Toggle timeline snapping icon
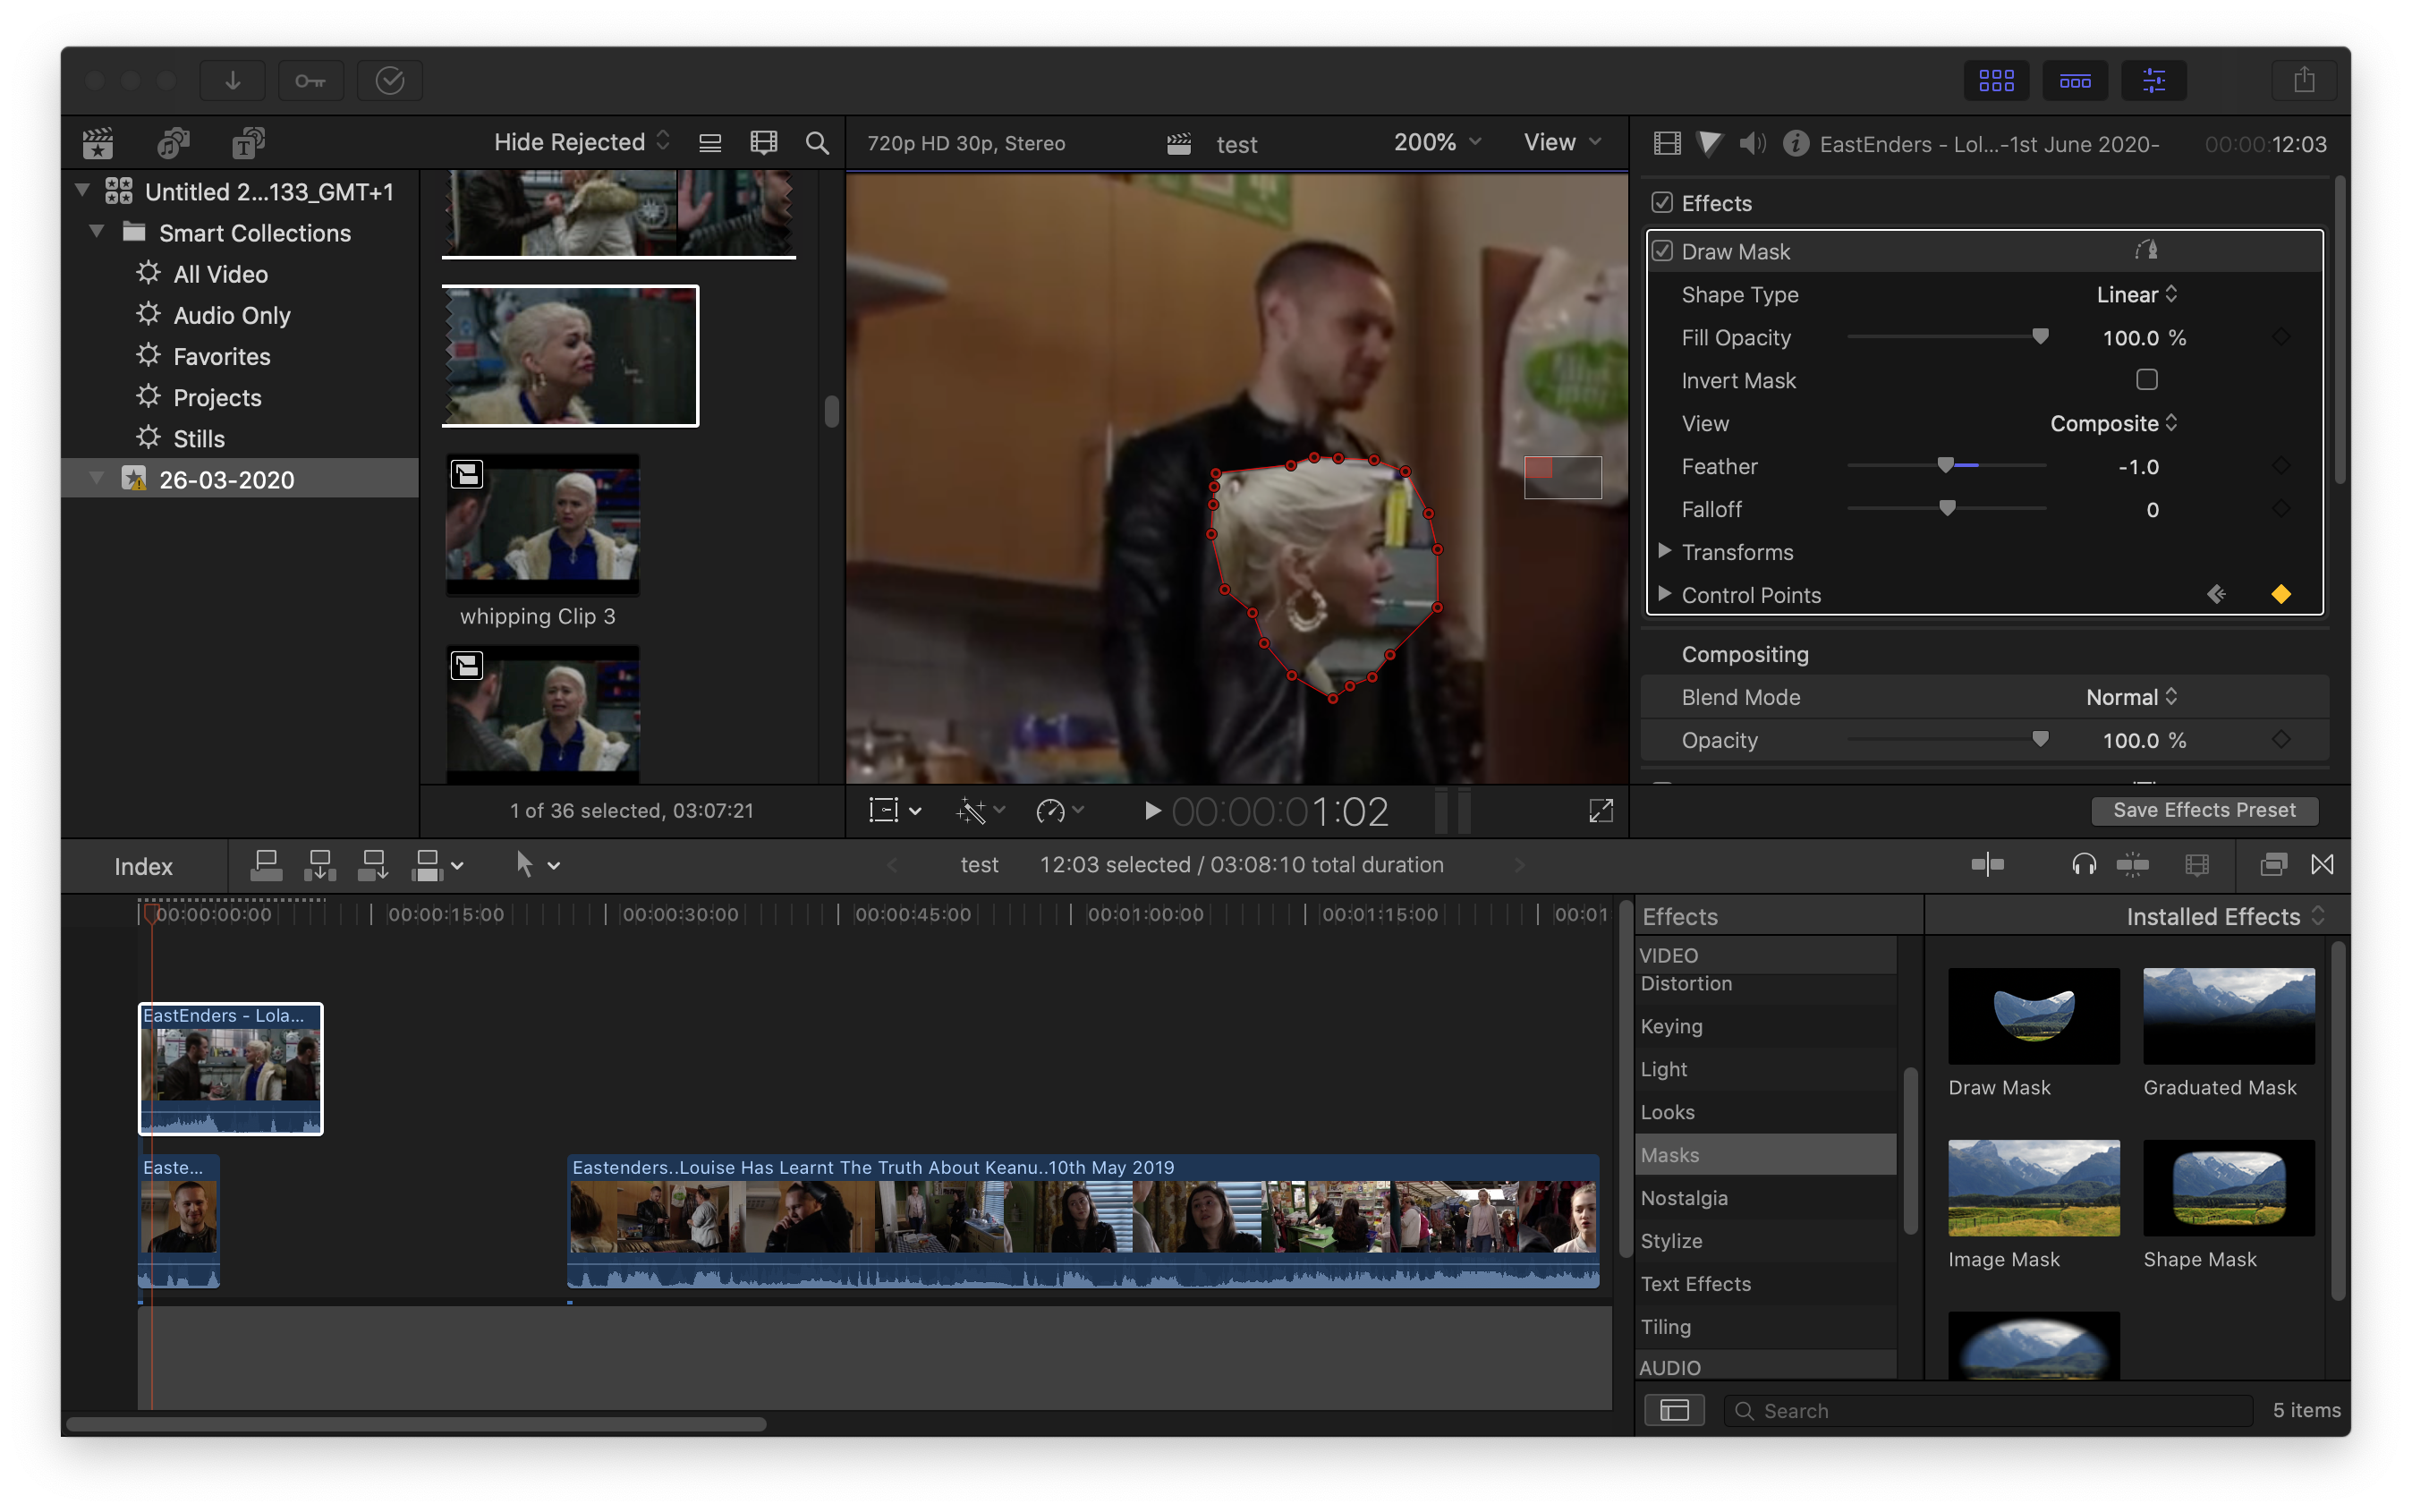Viewport: 2412px width, 1512px height. tap(2132, 865)
